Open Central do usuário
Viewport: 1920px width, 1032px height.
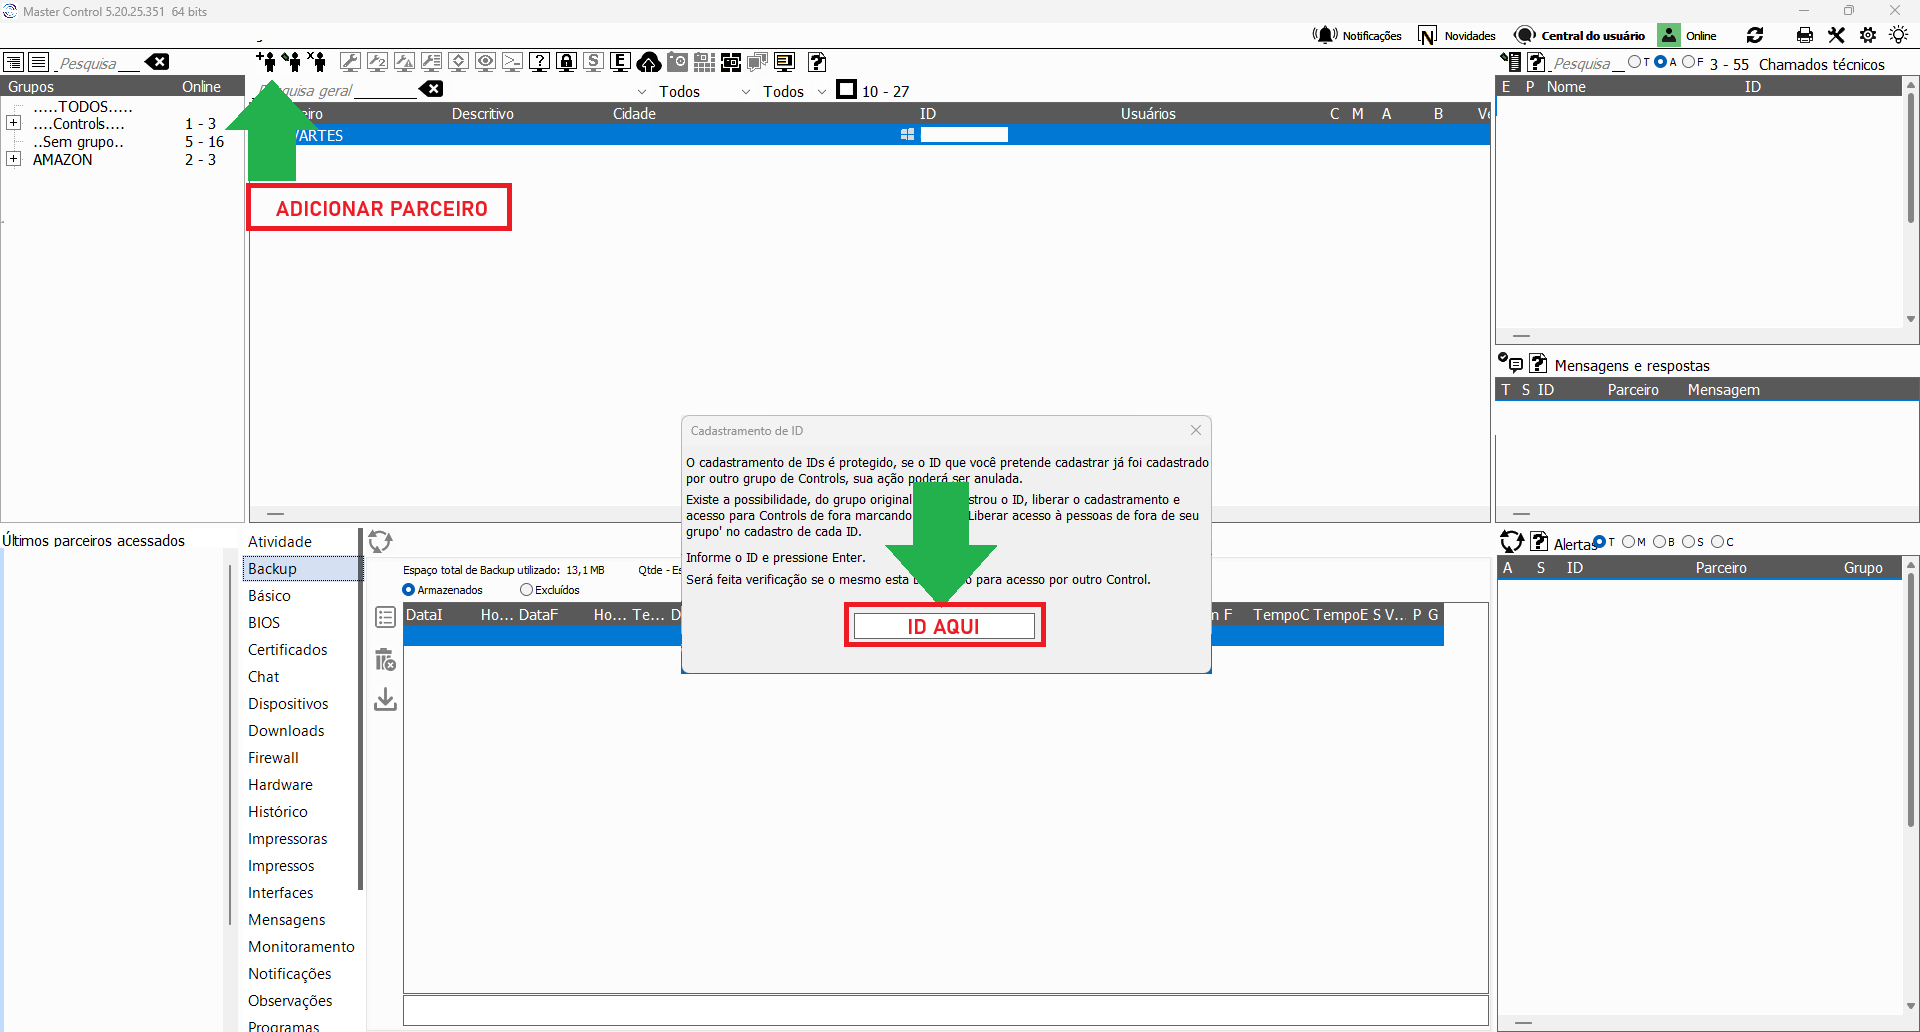pyautogui.click(x=1580, y=35)
